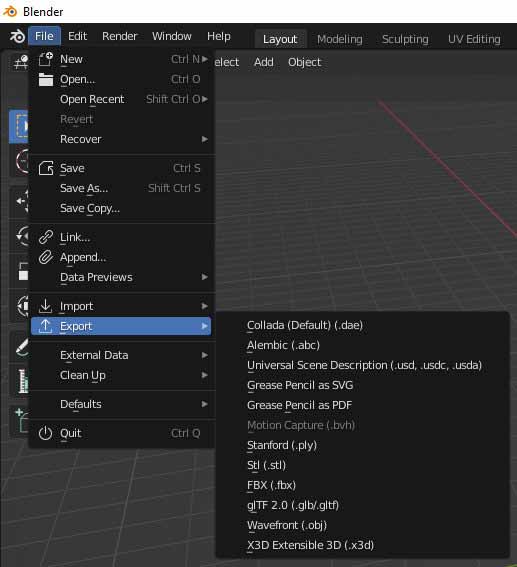Export as Stanford (.ply)
This screenshot has height=567, width=517.
(363, 445)
